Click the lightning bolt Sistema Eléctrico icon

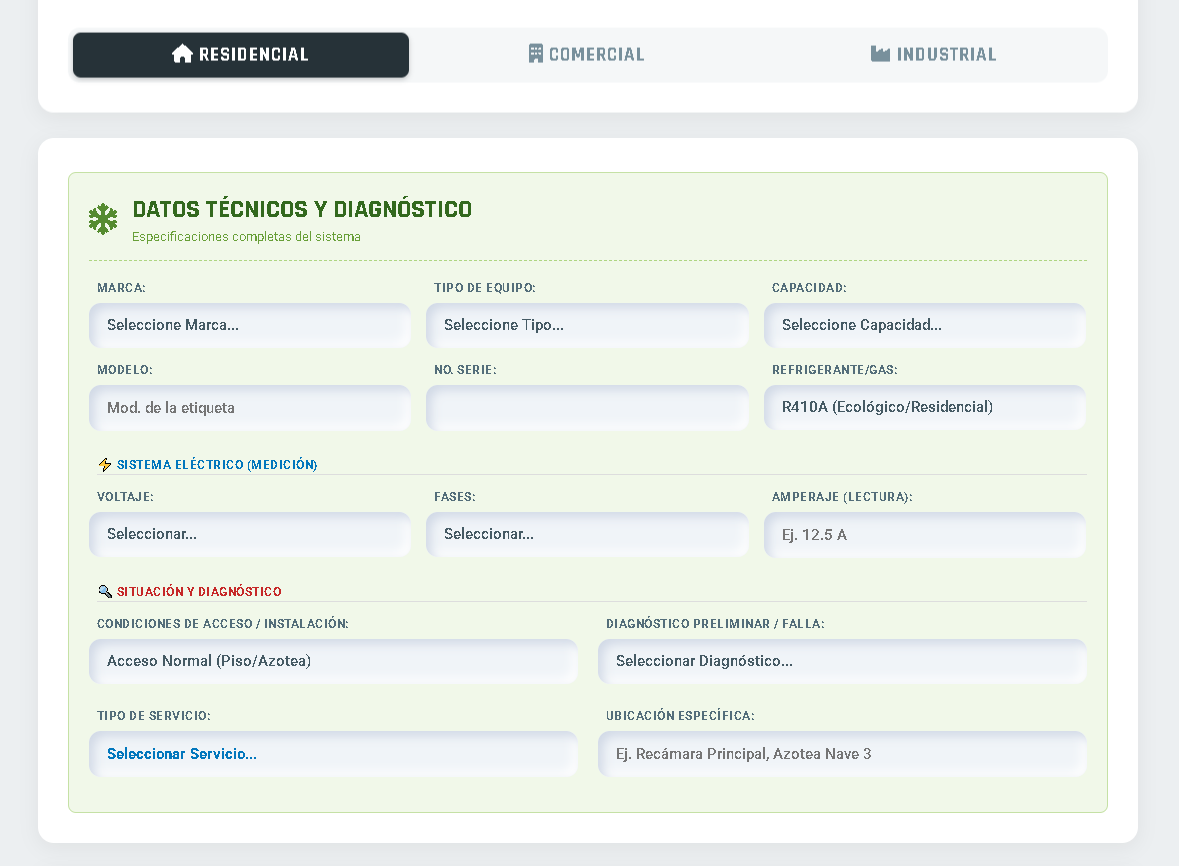click(105, 465)
